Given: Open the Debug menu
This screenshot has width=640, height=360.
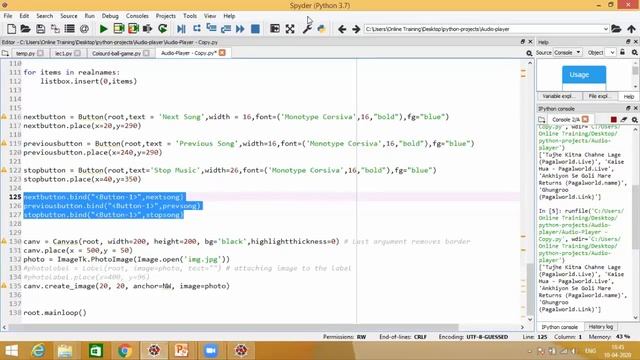Looking at the screenshot, I should coord(110,16).
